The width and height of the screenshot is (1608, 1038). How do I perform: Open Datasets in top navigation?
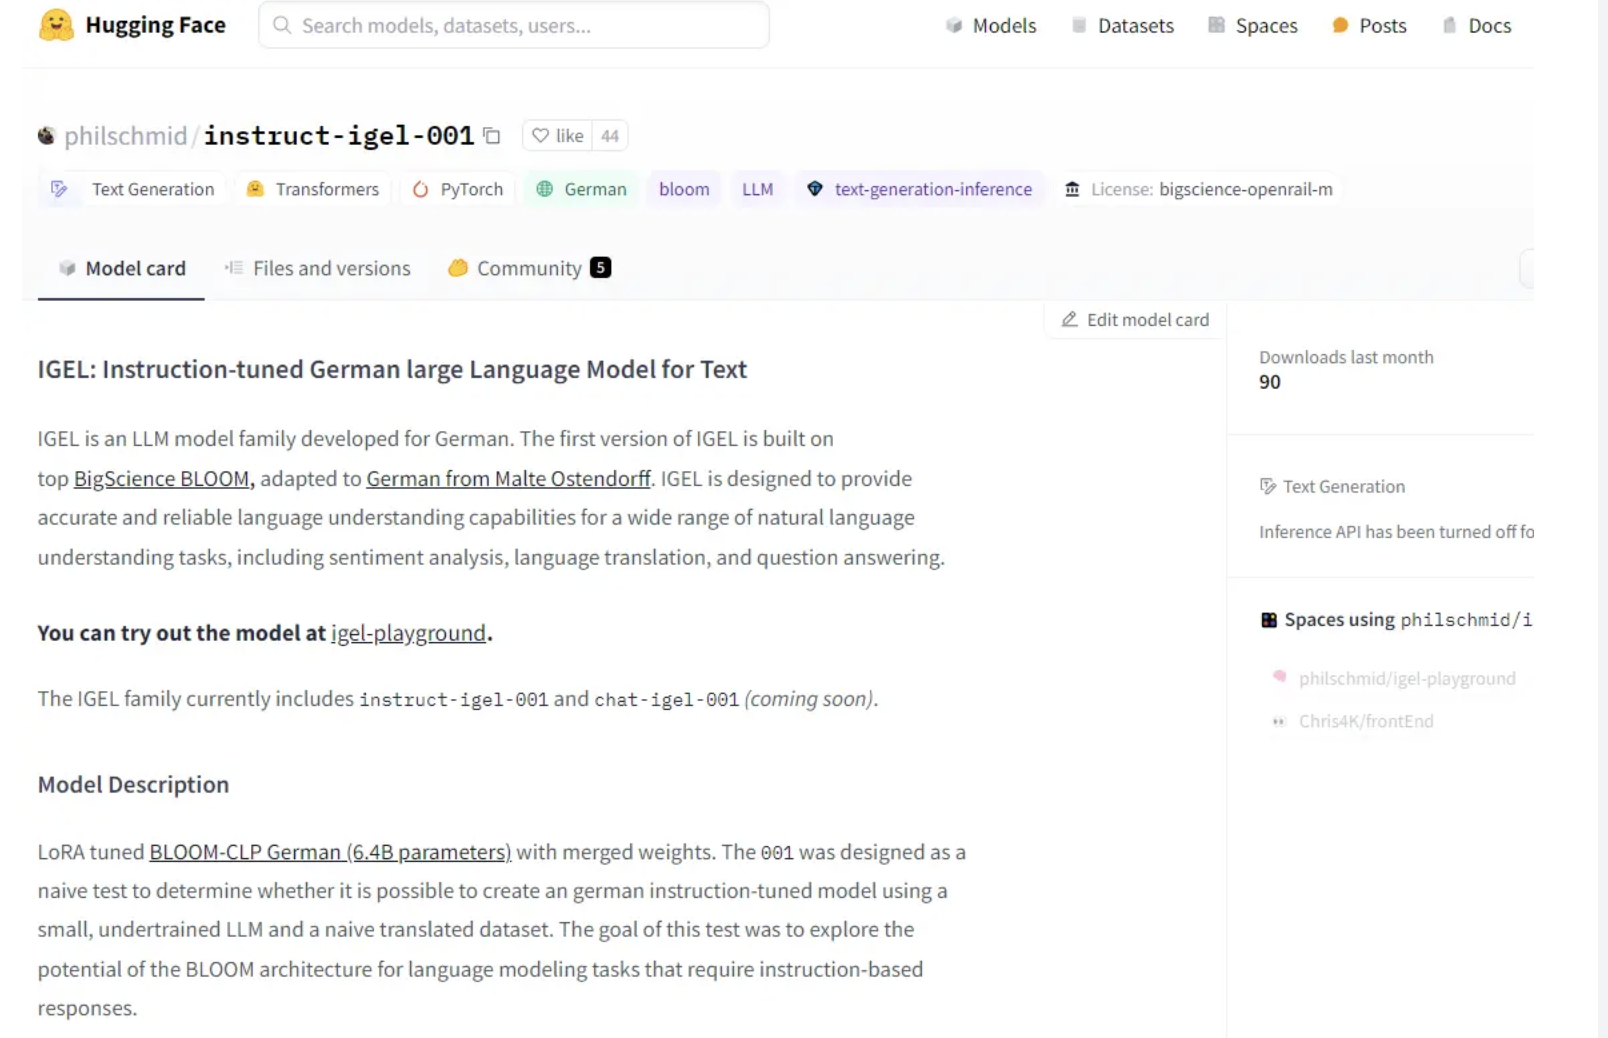(x=1123, y=26)
